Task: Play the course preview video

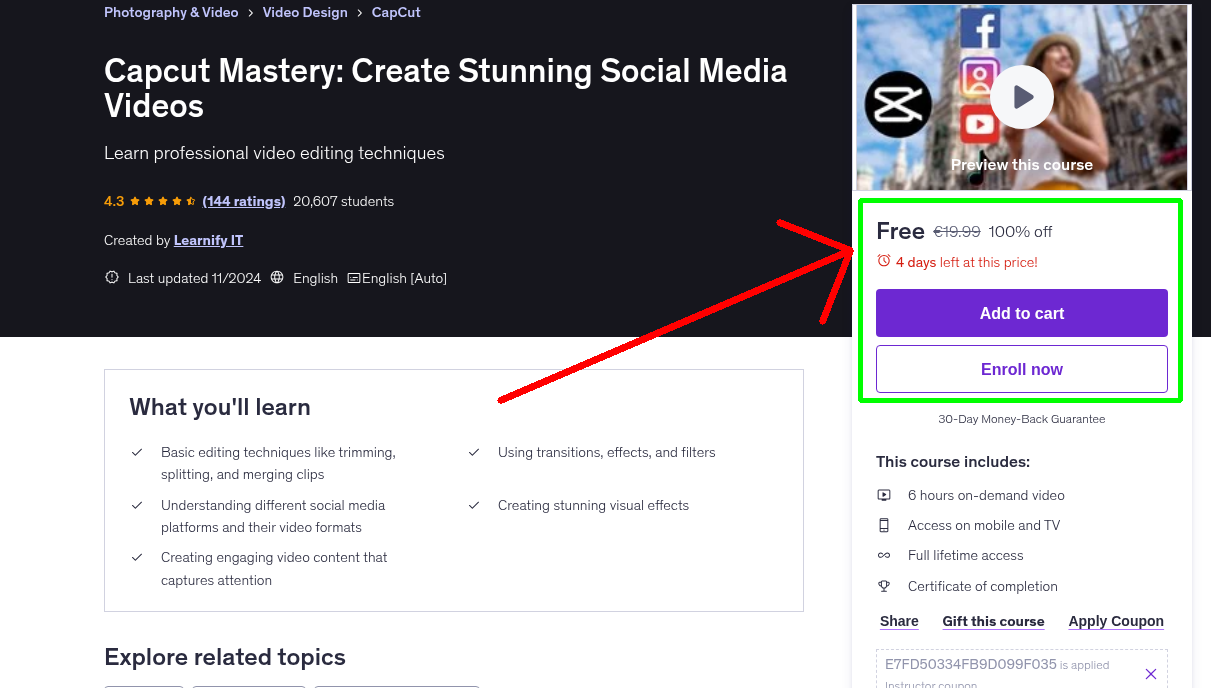Action: tap(1022, 97)
